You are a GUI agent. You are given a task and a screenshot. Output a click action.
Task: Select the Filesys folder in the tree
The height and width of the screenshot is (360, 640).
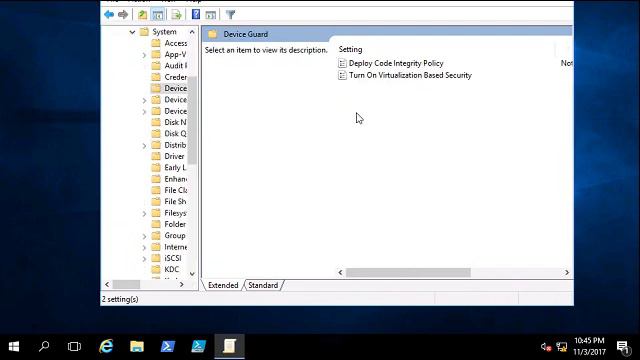click(176, 213)
